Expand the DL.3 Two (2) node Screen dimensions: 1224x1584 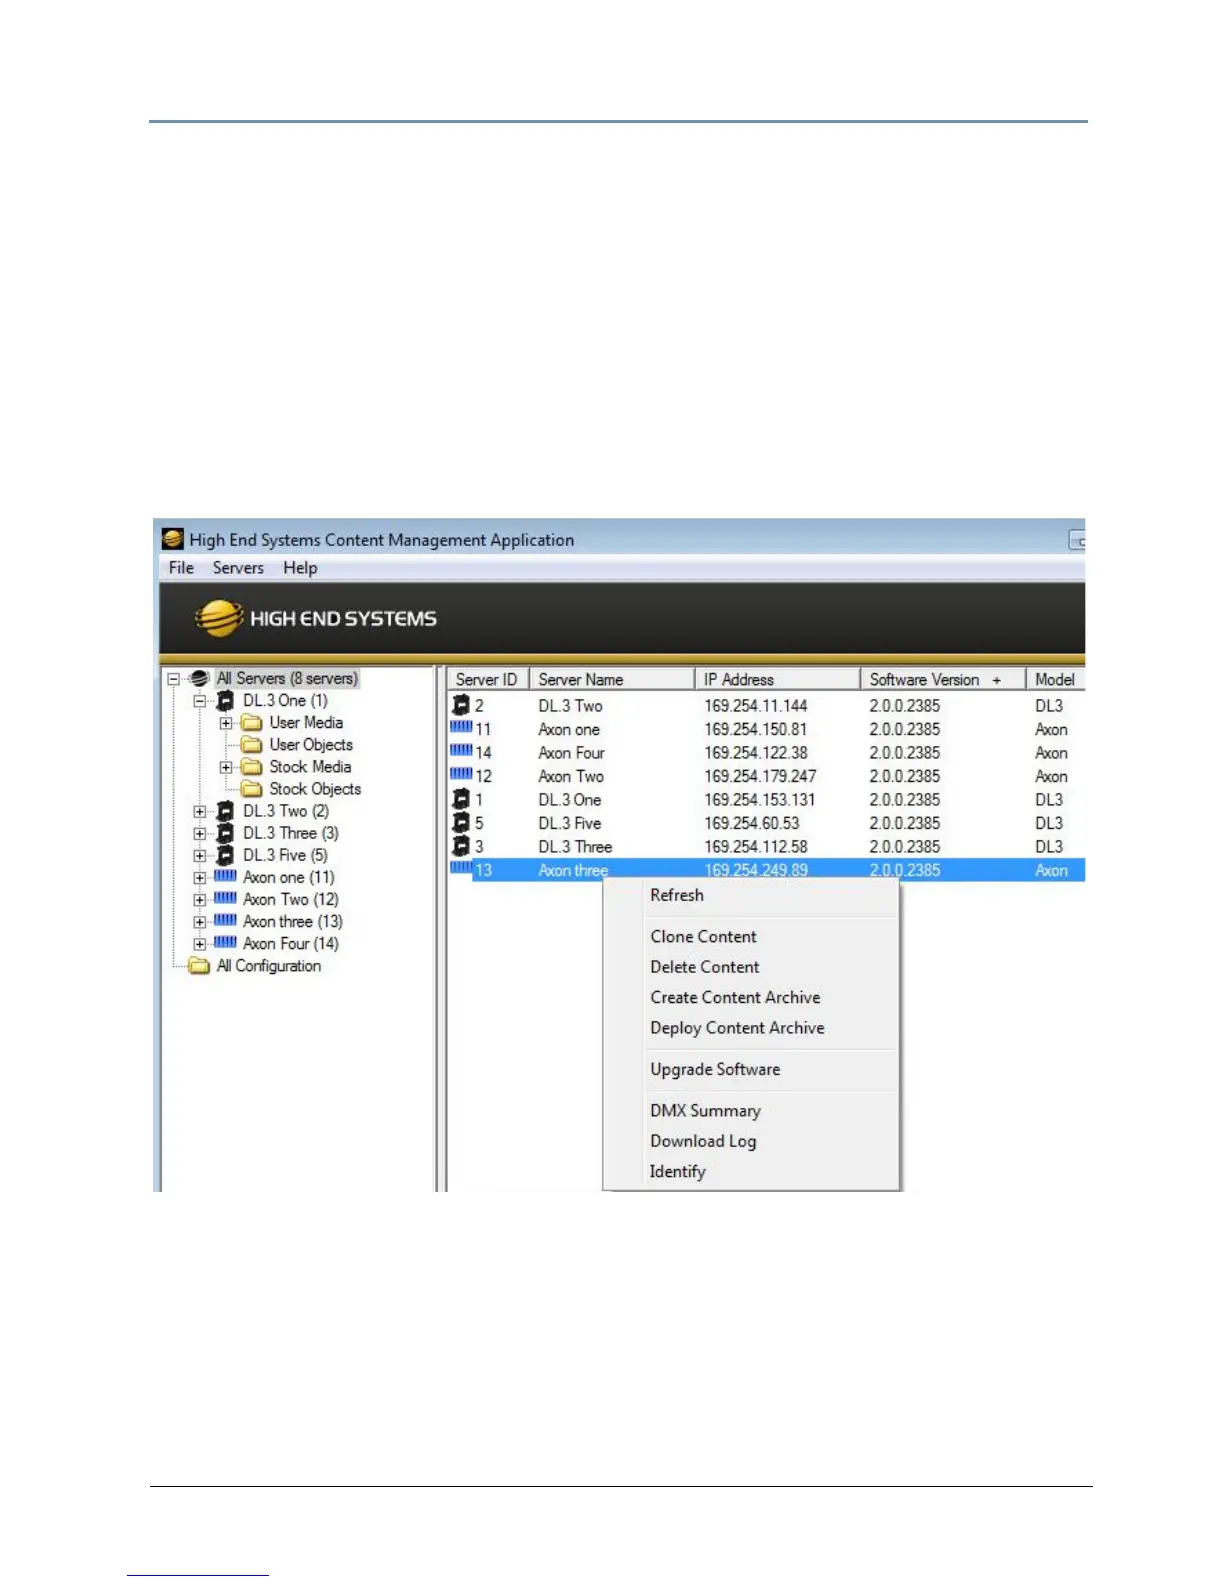tap(199, 811)
